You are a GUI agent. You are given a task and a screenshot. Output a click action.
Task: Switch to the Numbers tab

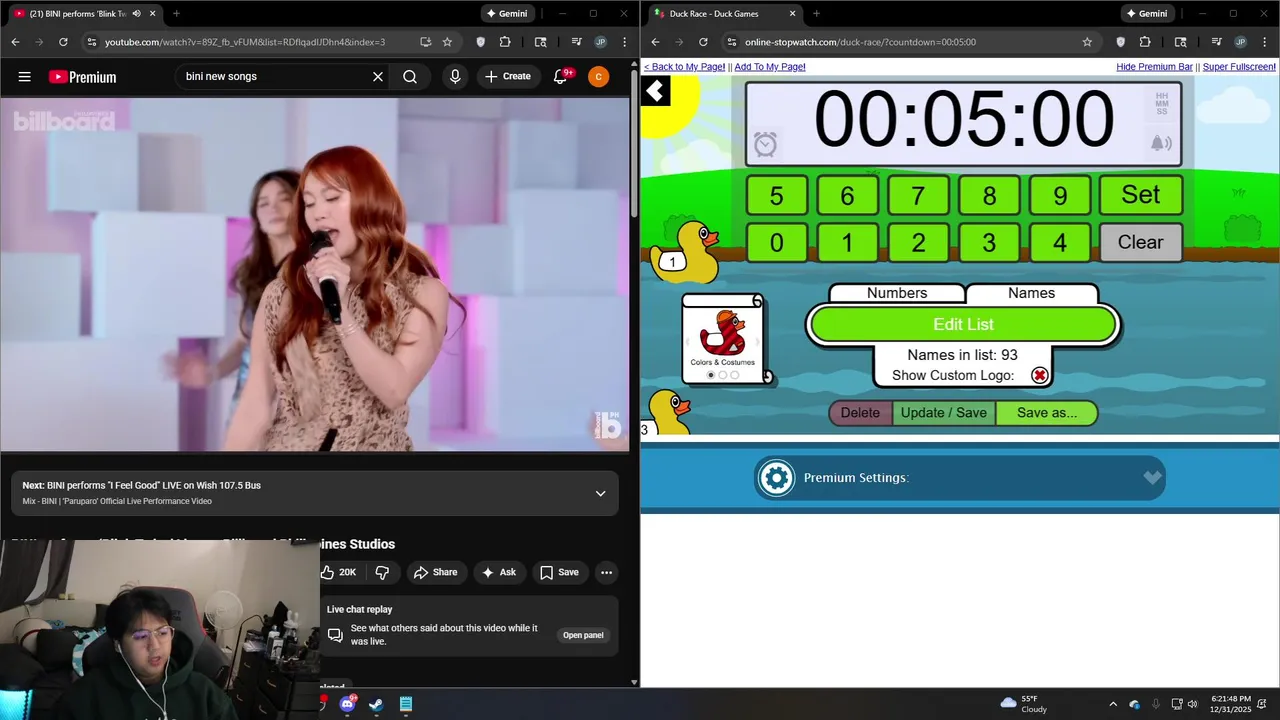pyautogui.click(x=897, y=293)
